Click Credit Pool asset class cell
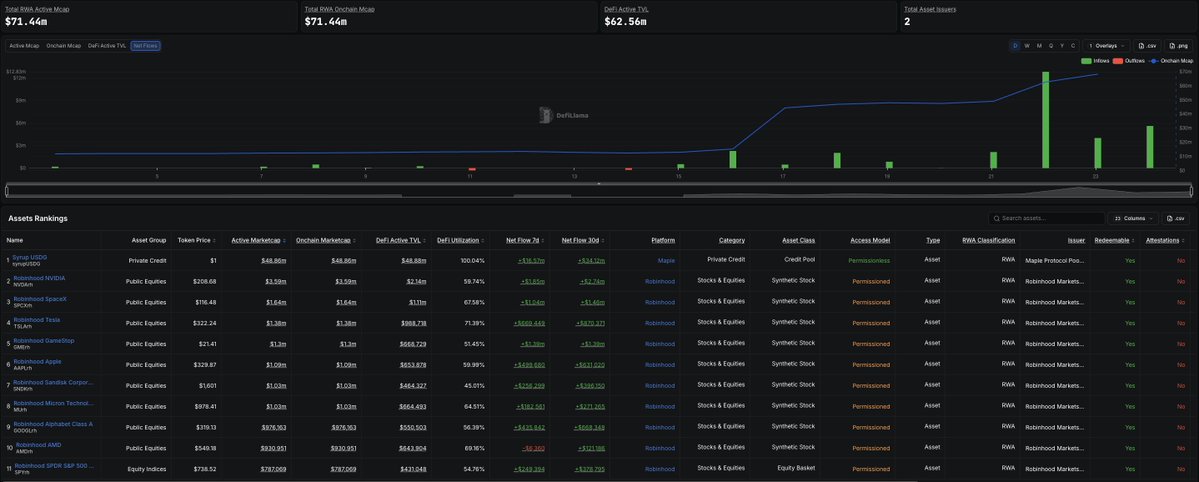 coord(800,259)
